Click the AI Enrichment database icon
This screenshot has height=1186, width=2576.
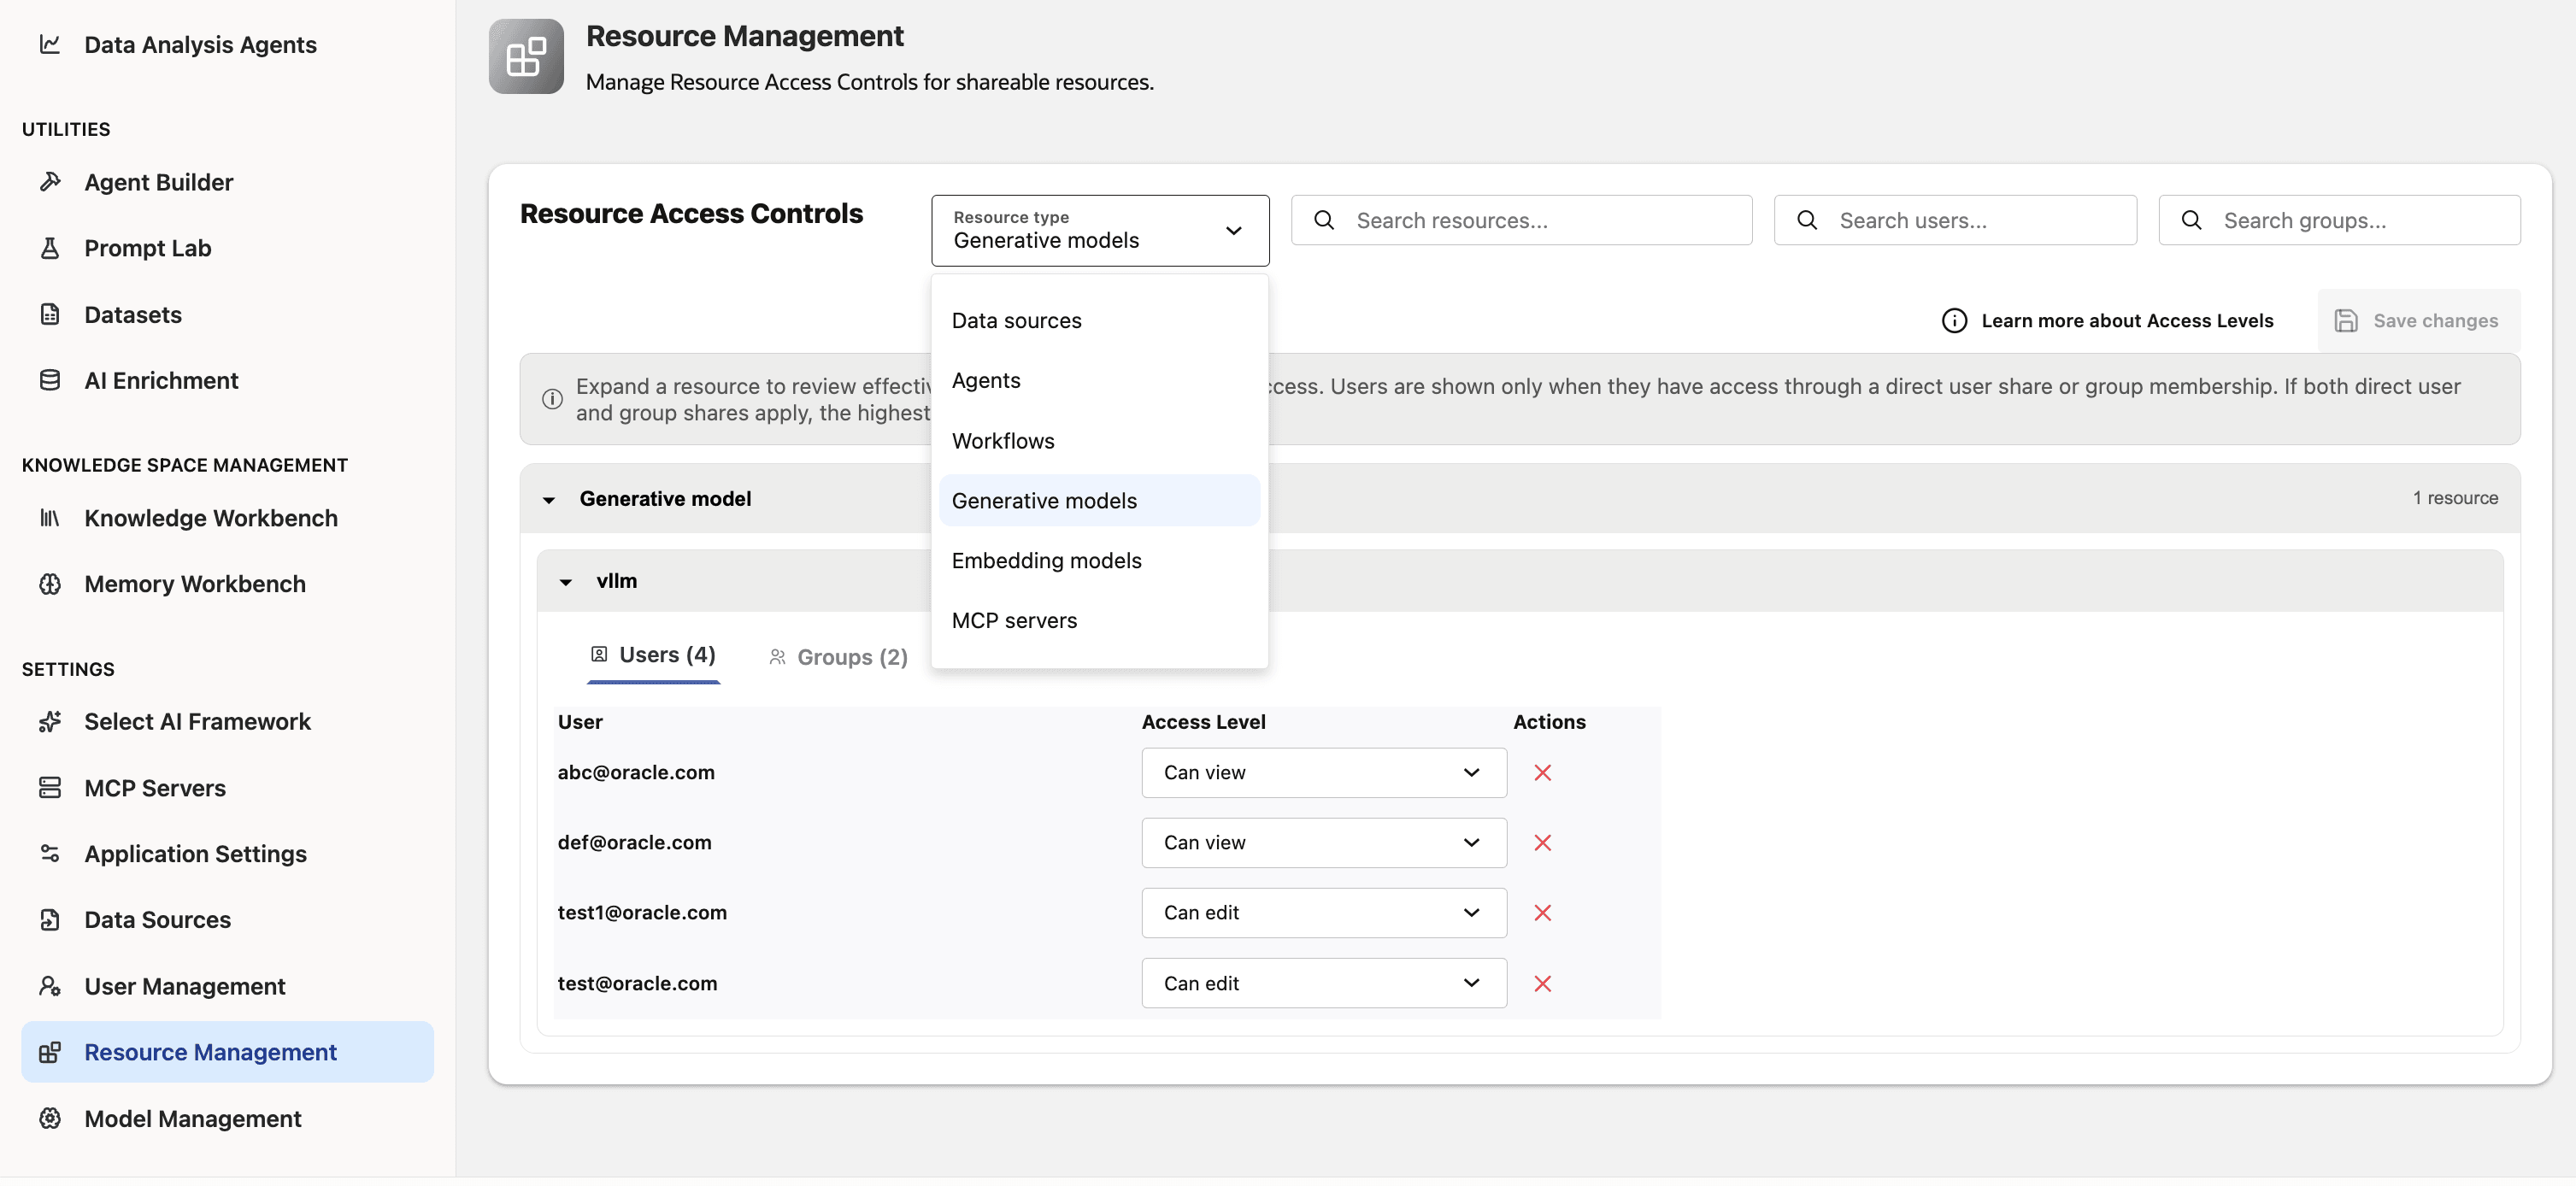(x=50, y=380)
